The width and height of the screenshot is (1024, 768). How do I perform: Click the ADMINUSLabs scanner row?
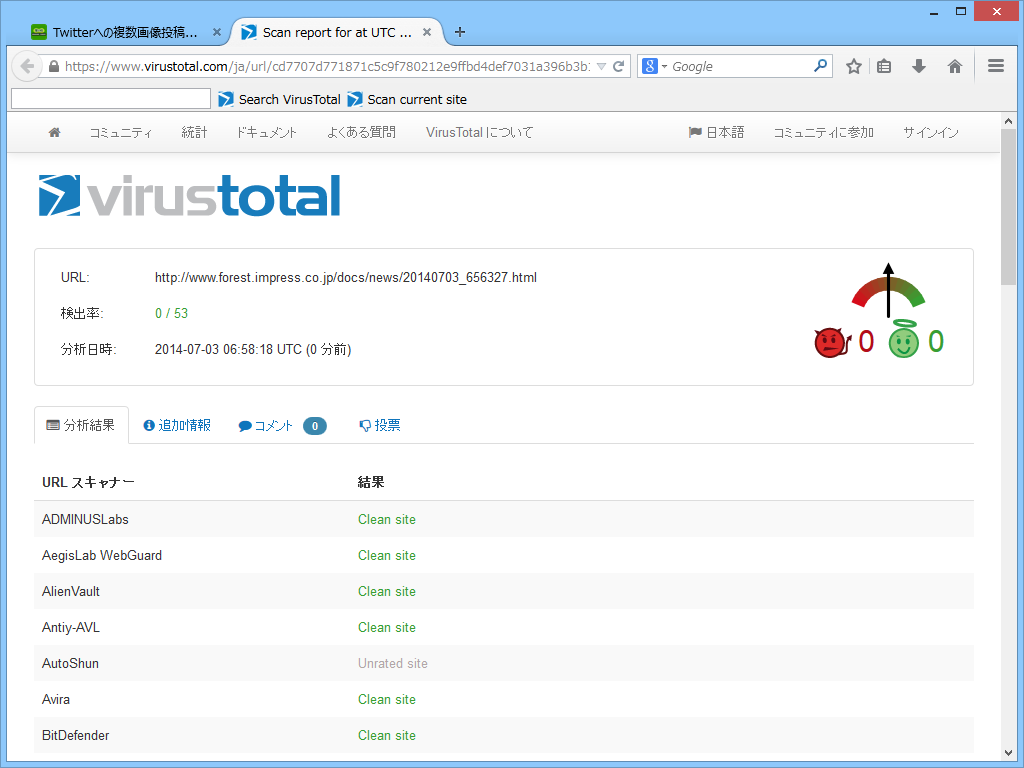[504, 519]
